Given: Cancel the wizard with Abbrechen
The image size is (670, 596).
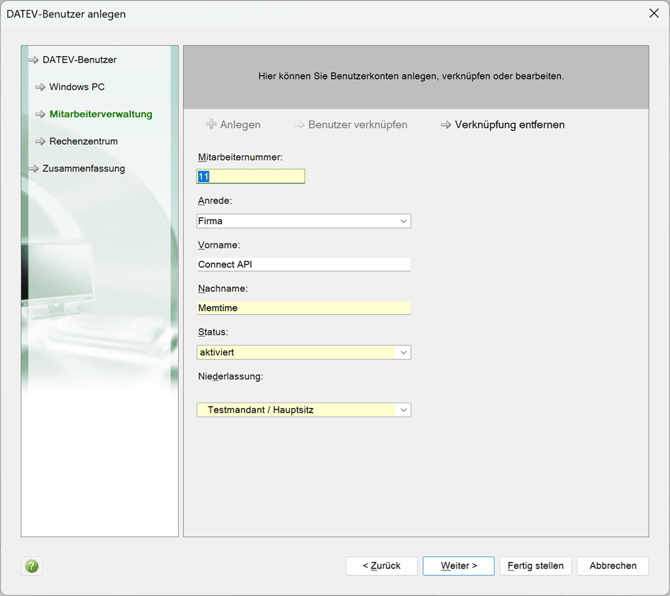Looking at the screenshot, I should coord(612,566).
